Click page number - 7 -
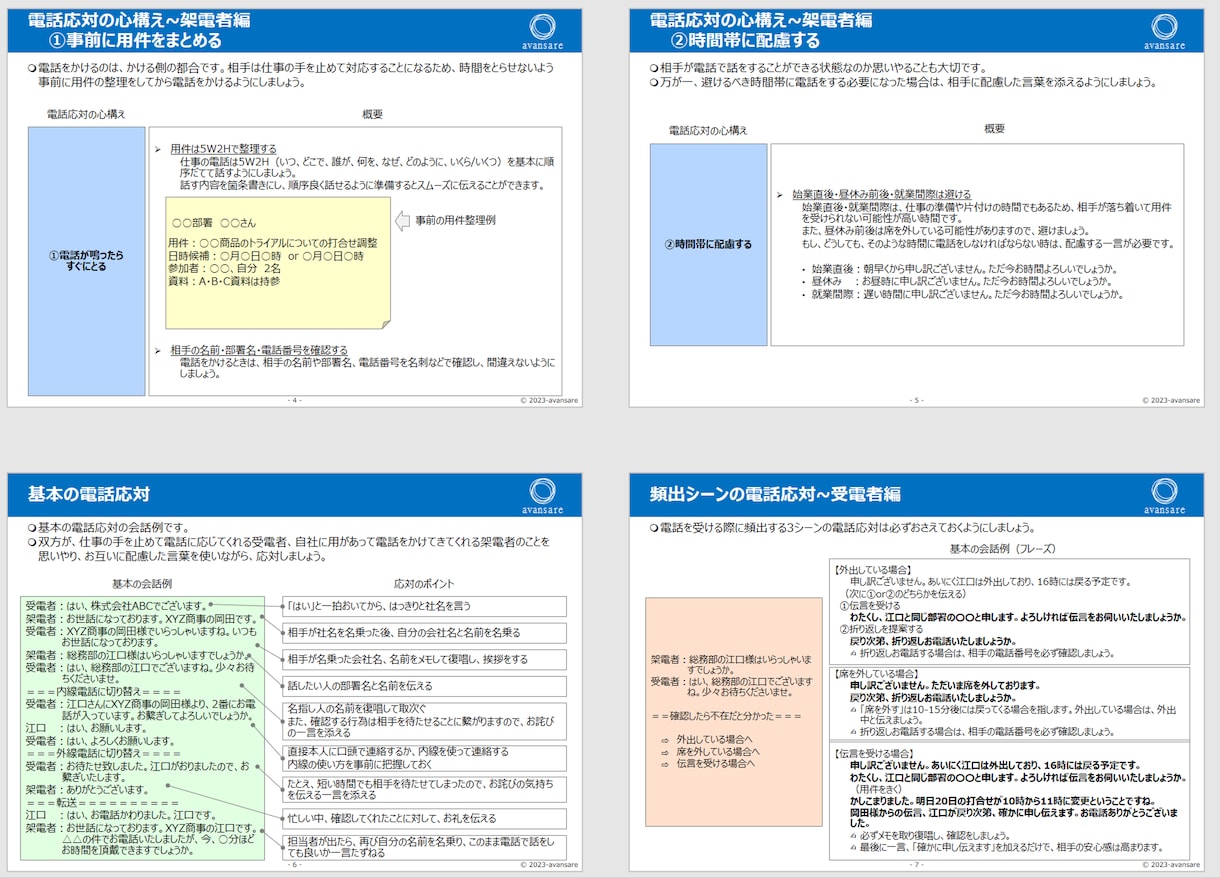 [916, 864]
